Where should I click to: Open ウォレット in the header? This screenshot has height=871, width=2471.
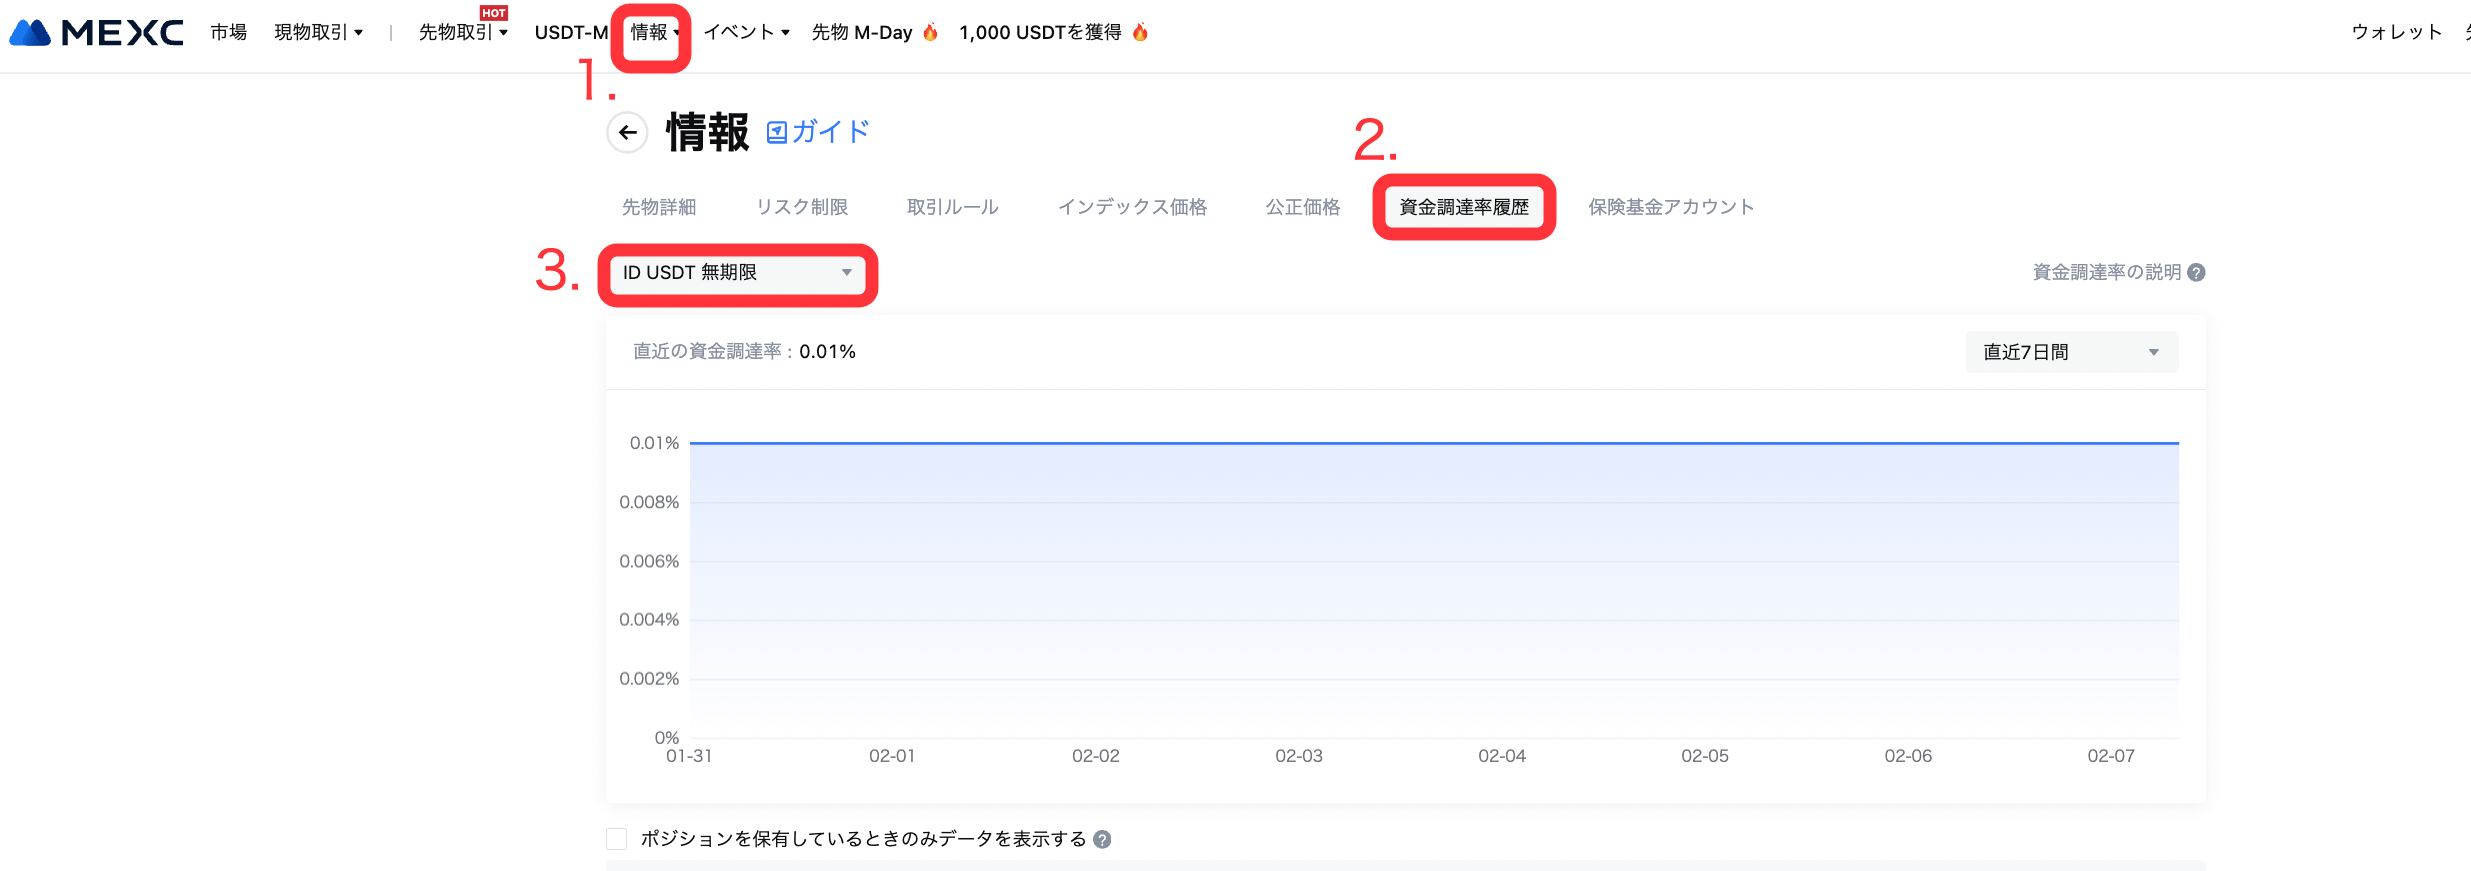(2396, 33)
